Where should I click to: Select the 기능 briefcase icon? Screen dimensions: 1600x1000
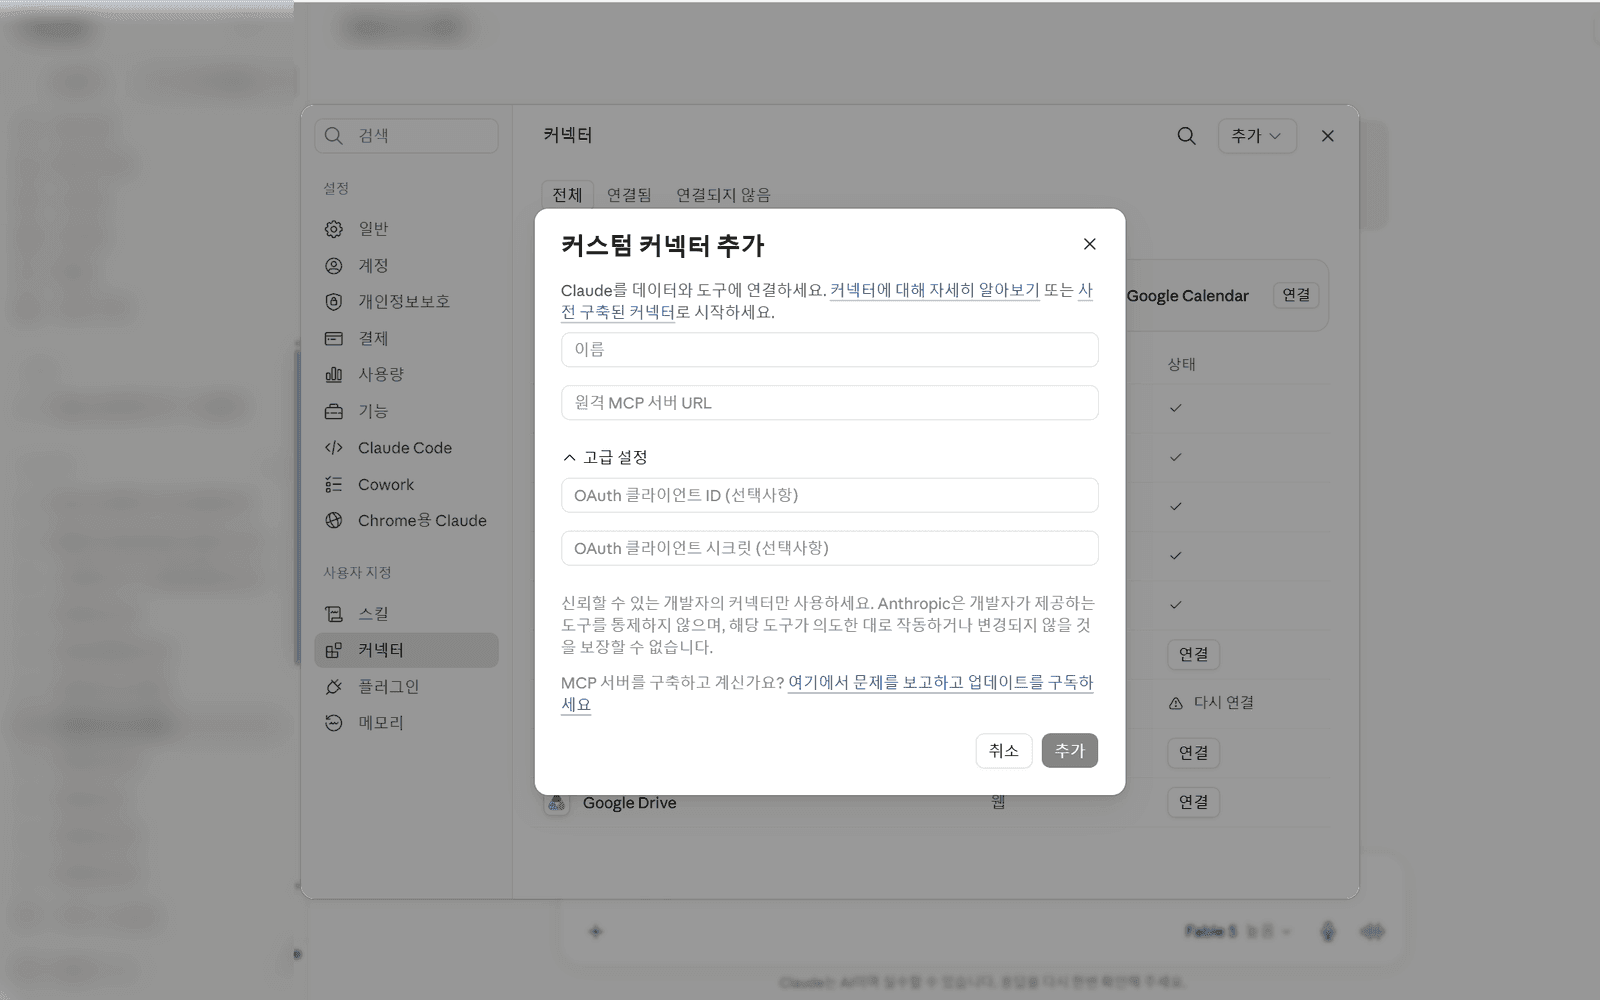pos(334,412)
